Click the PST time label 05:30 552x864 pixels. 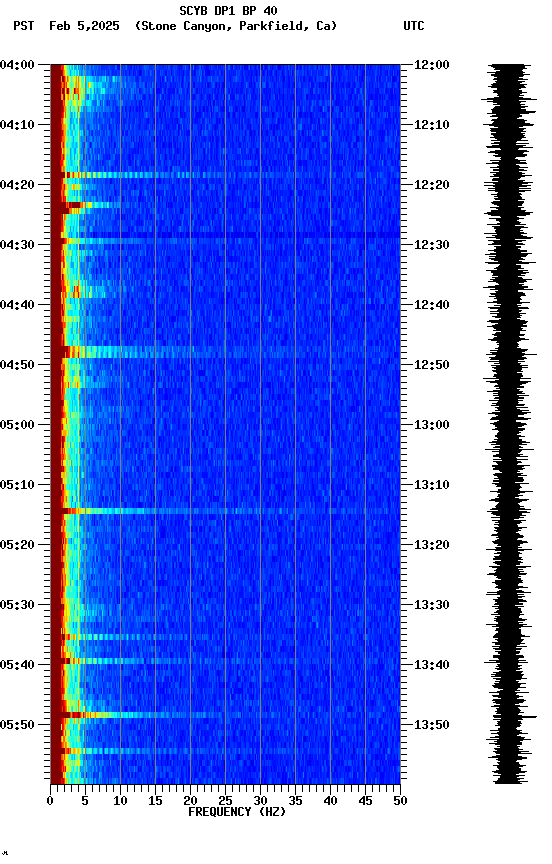point(17,605)
